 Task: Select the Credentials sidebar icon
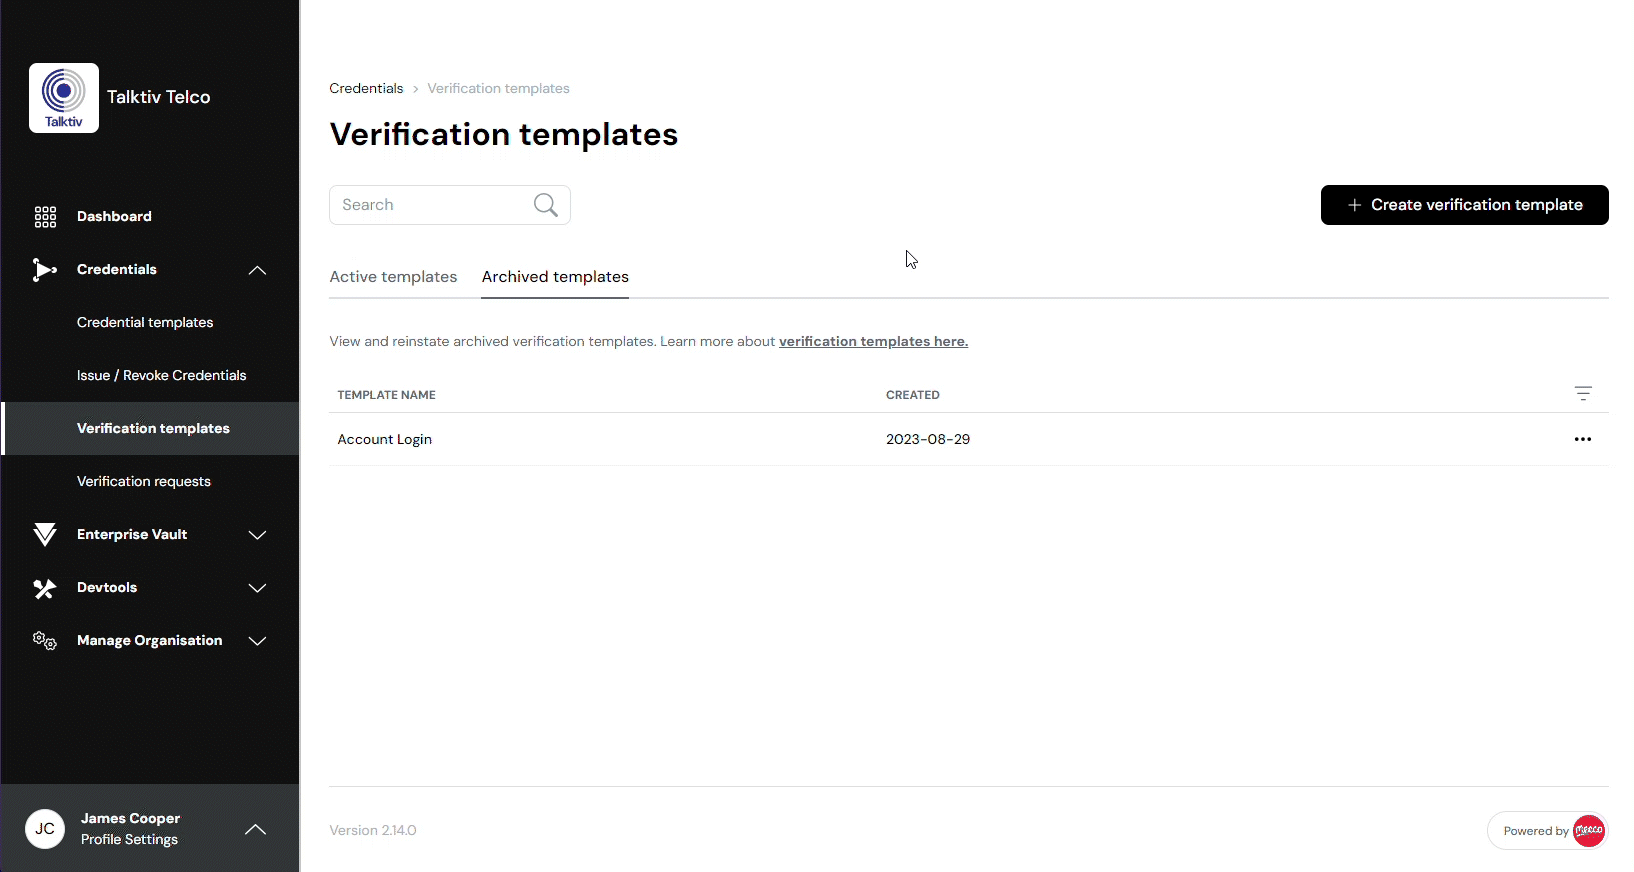point(44,269)
